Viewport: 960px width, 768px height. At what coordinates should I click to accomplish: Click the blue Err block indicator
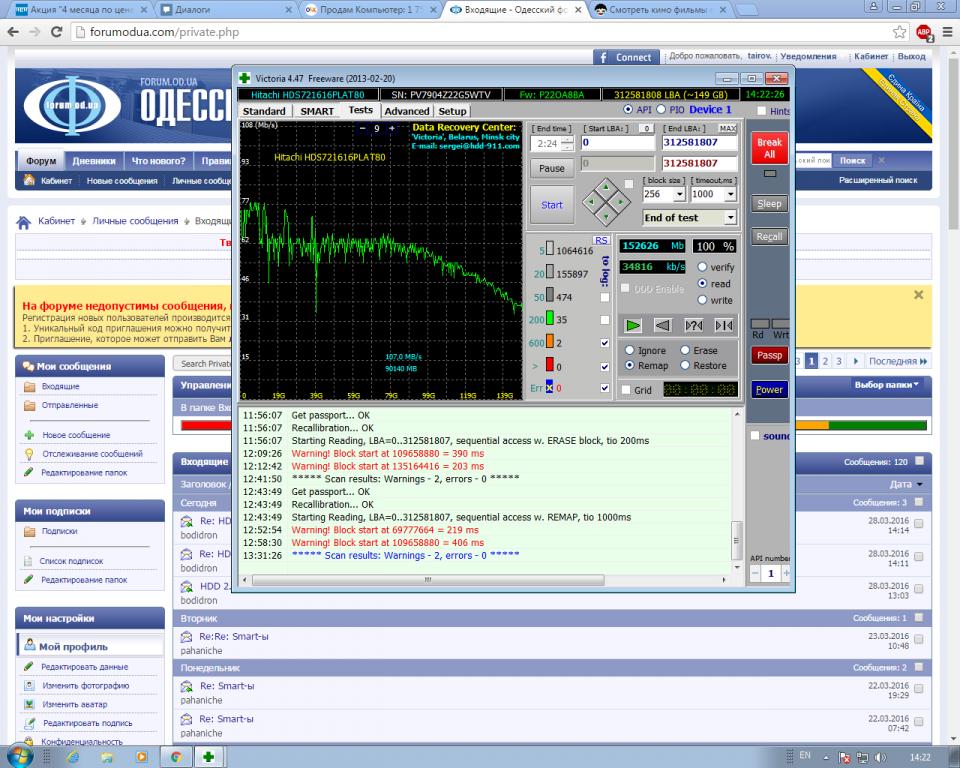tap(550, 387)
